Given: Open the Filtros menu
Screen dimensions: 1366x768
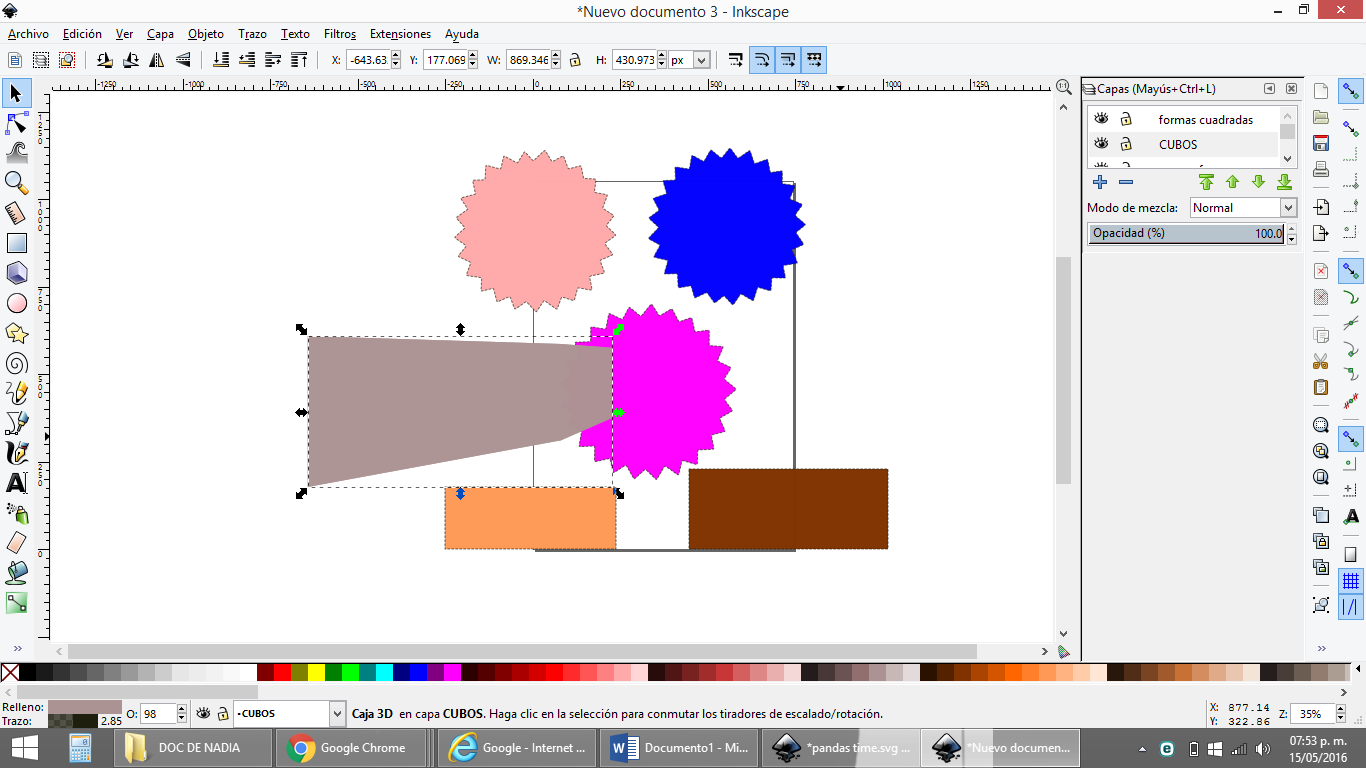Looking at the screenshot, I should [340, 34].
